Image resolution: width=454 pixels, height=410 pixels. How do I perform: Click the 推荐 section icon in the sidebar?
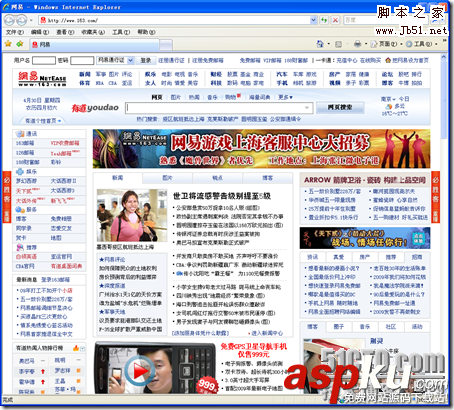[x=20, y=247]
